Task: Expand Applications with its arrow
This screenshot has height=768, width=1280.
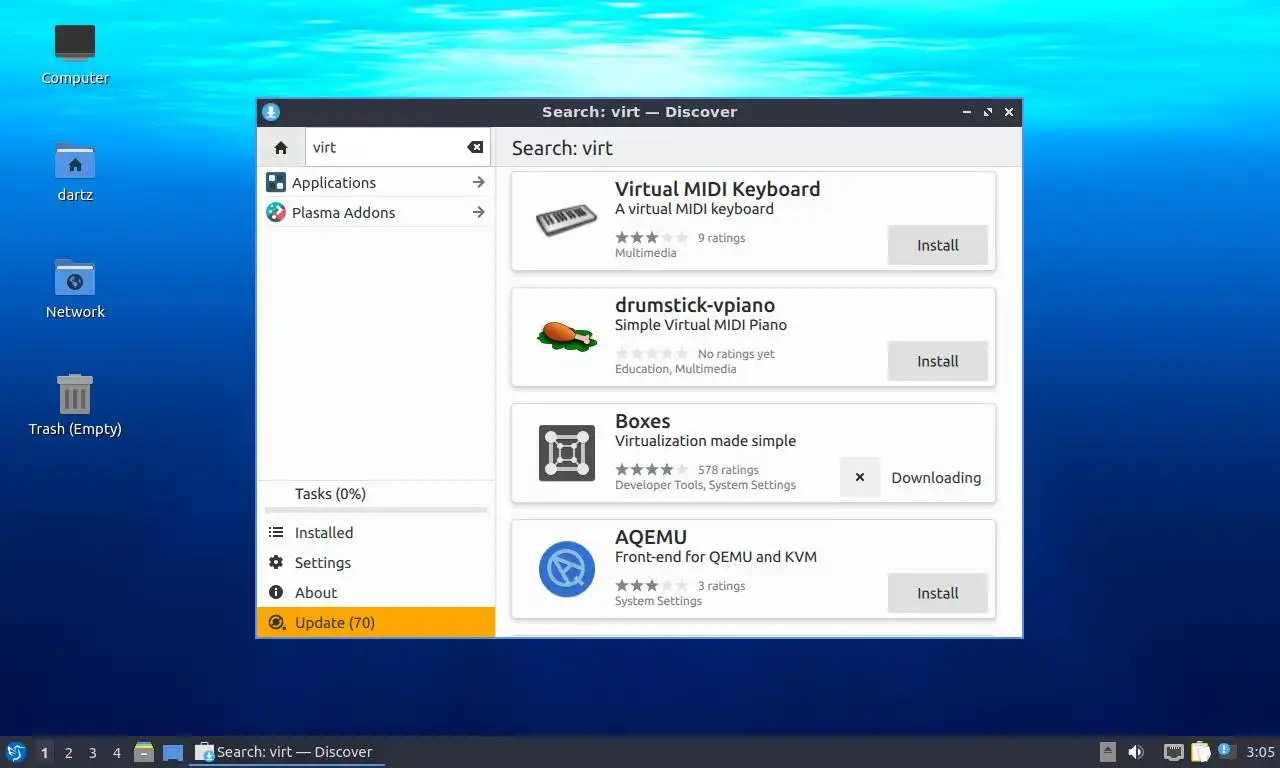Action: 478,182
